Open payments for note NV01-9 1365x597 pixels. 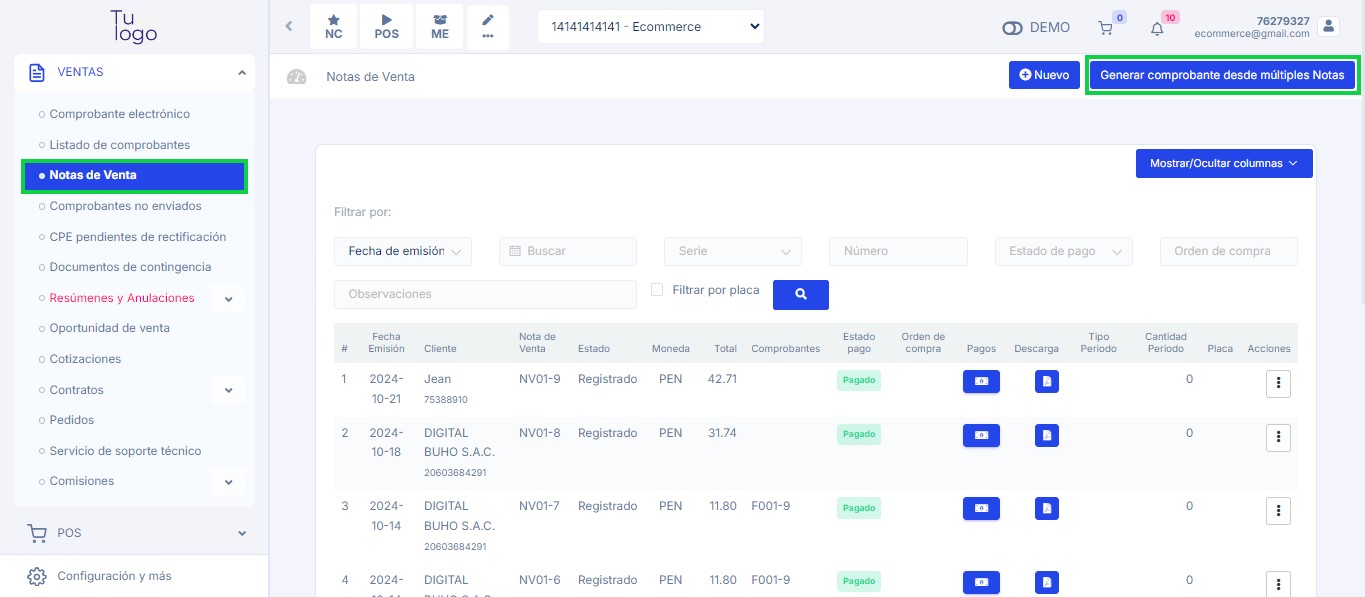(981, 381)
